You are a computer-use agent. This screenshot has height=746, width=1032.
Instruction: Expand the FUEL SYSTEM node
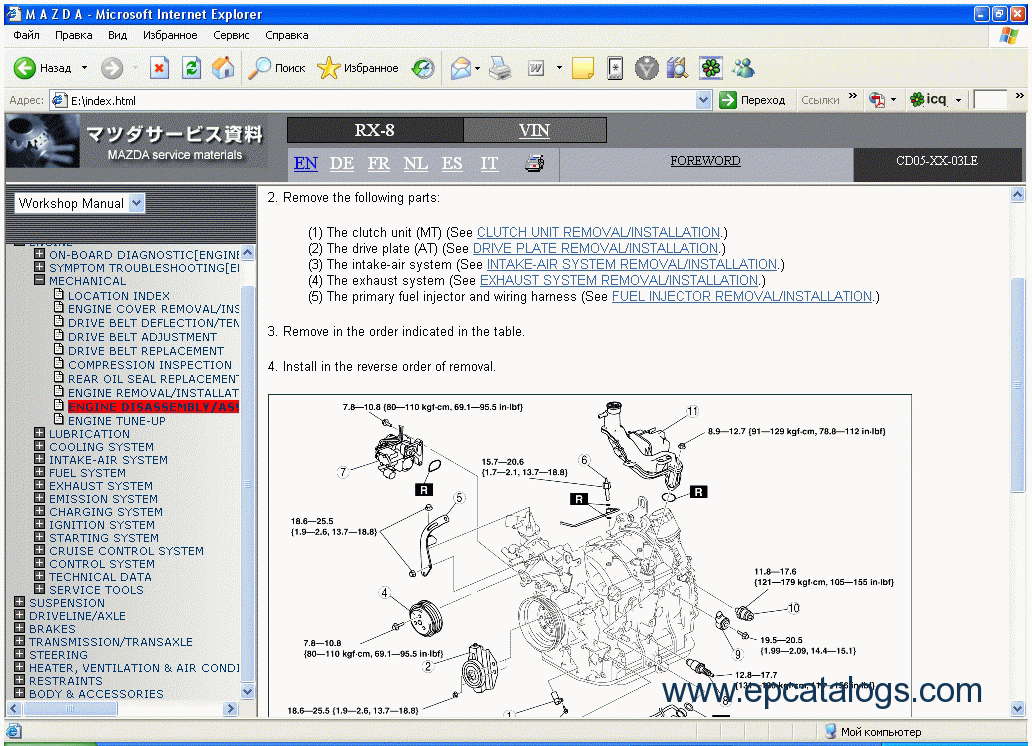point(39,471)
